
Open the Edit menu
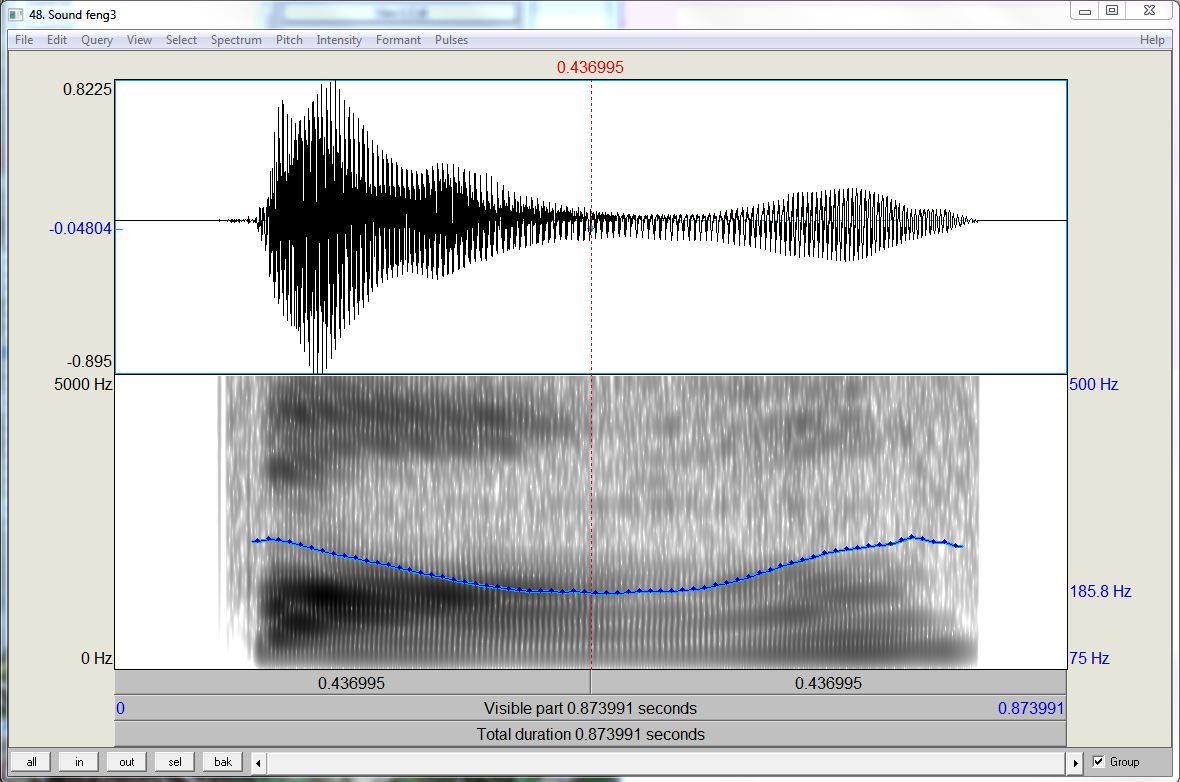tap(56, 40)
